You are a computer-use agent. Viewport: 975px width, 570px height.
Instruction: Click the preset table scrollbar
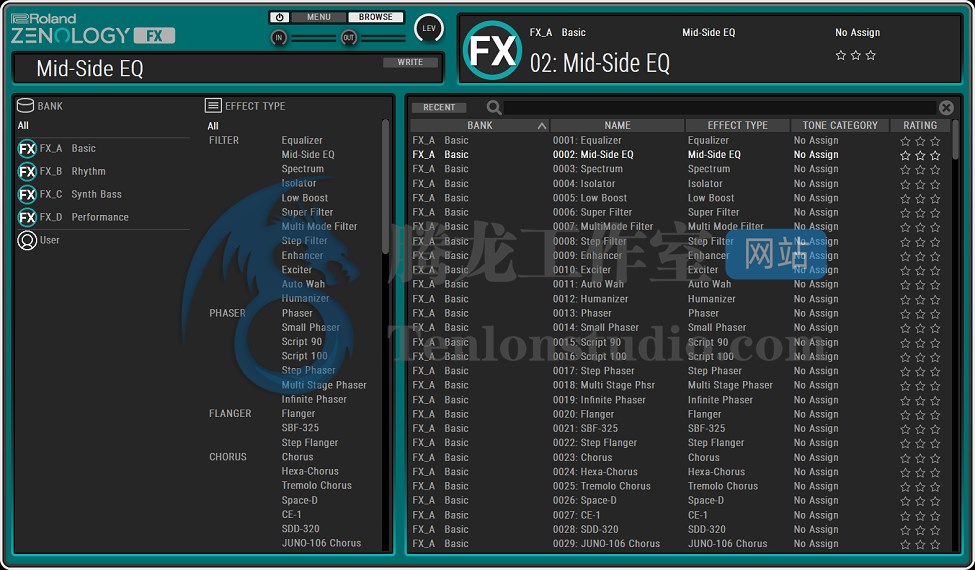coord(956,140)
